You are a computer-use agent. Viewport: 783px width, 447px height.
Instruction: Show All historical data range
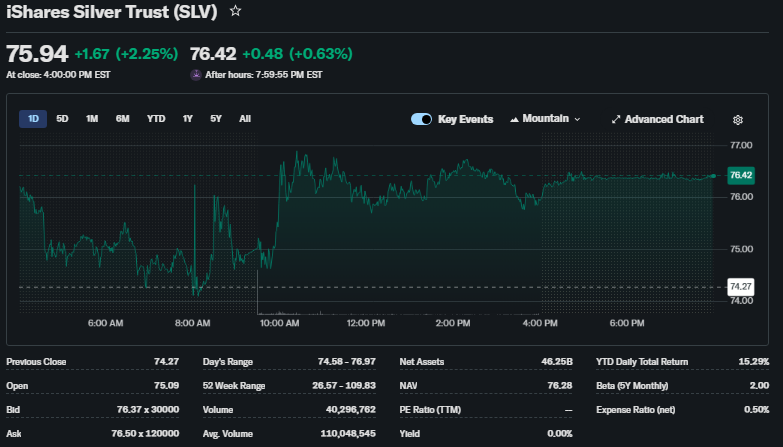(245, 119)
